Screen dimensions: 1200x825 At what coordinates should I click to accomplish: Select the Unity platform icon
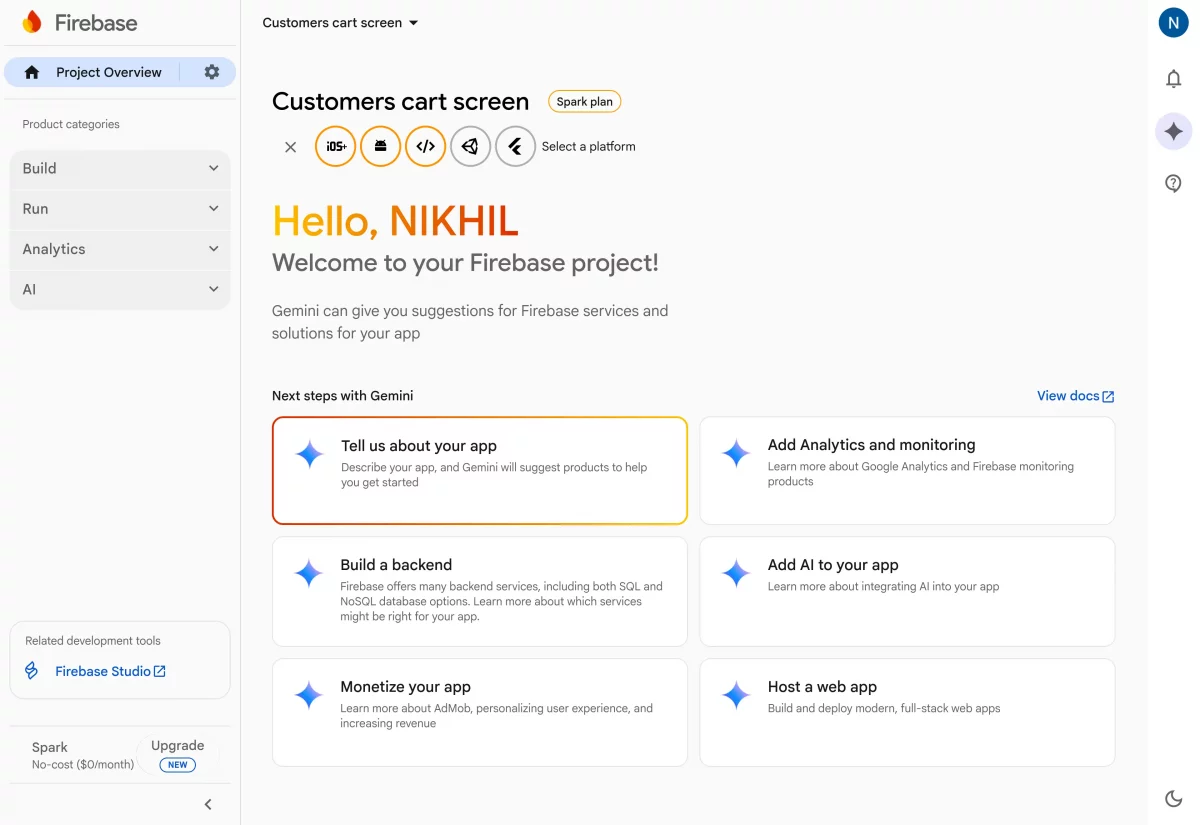point(471,146)
